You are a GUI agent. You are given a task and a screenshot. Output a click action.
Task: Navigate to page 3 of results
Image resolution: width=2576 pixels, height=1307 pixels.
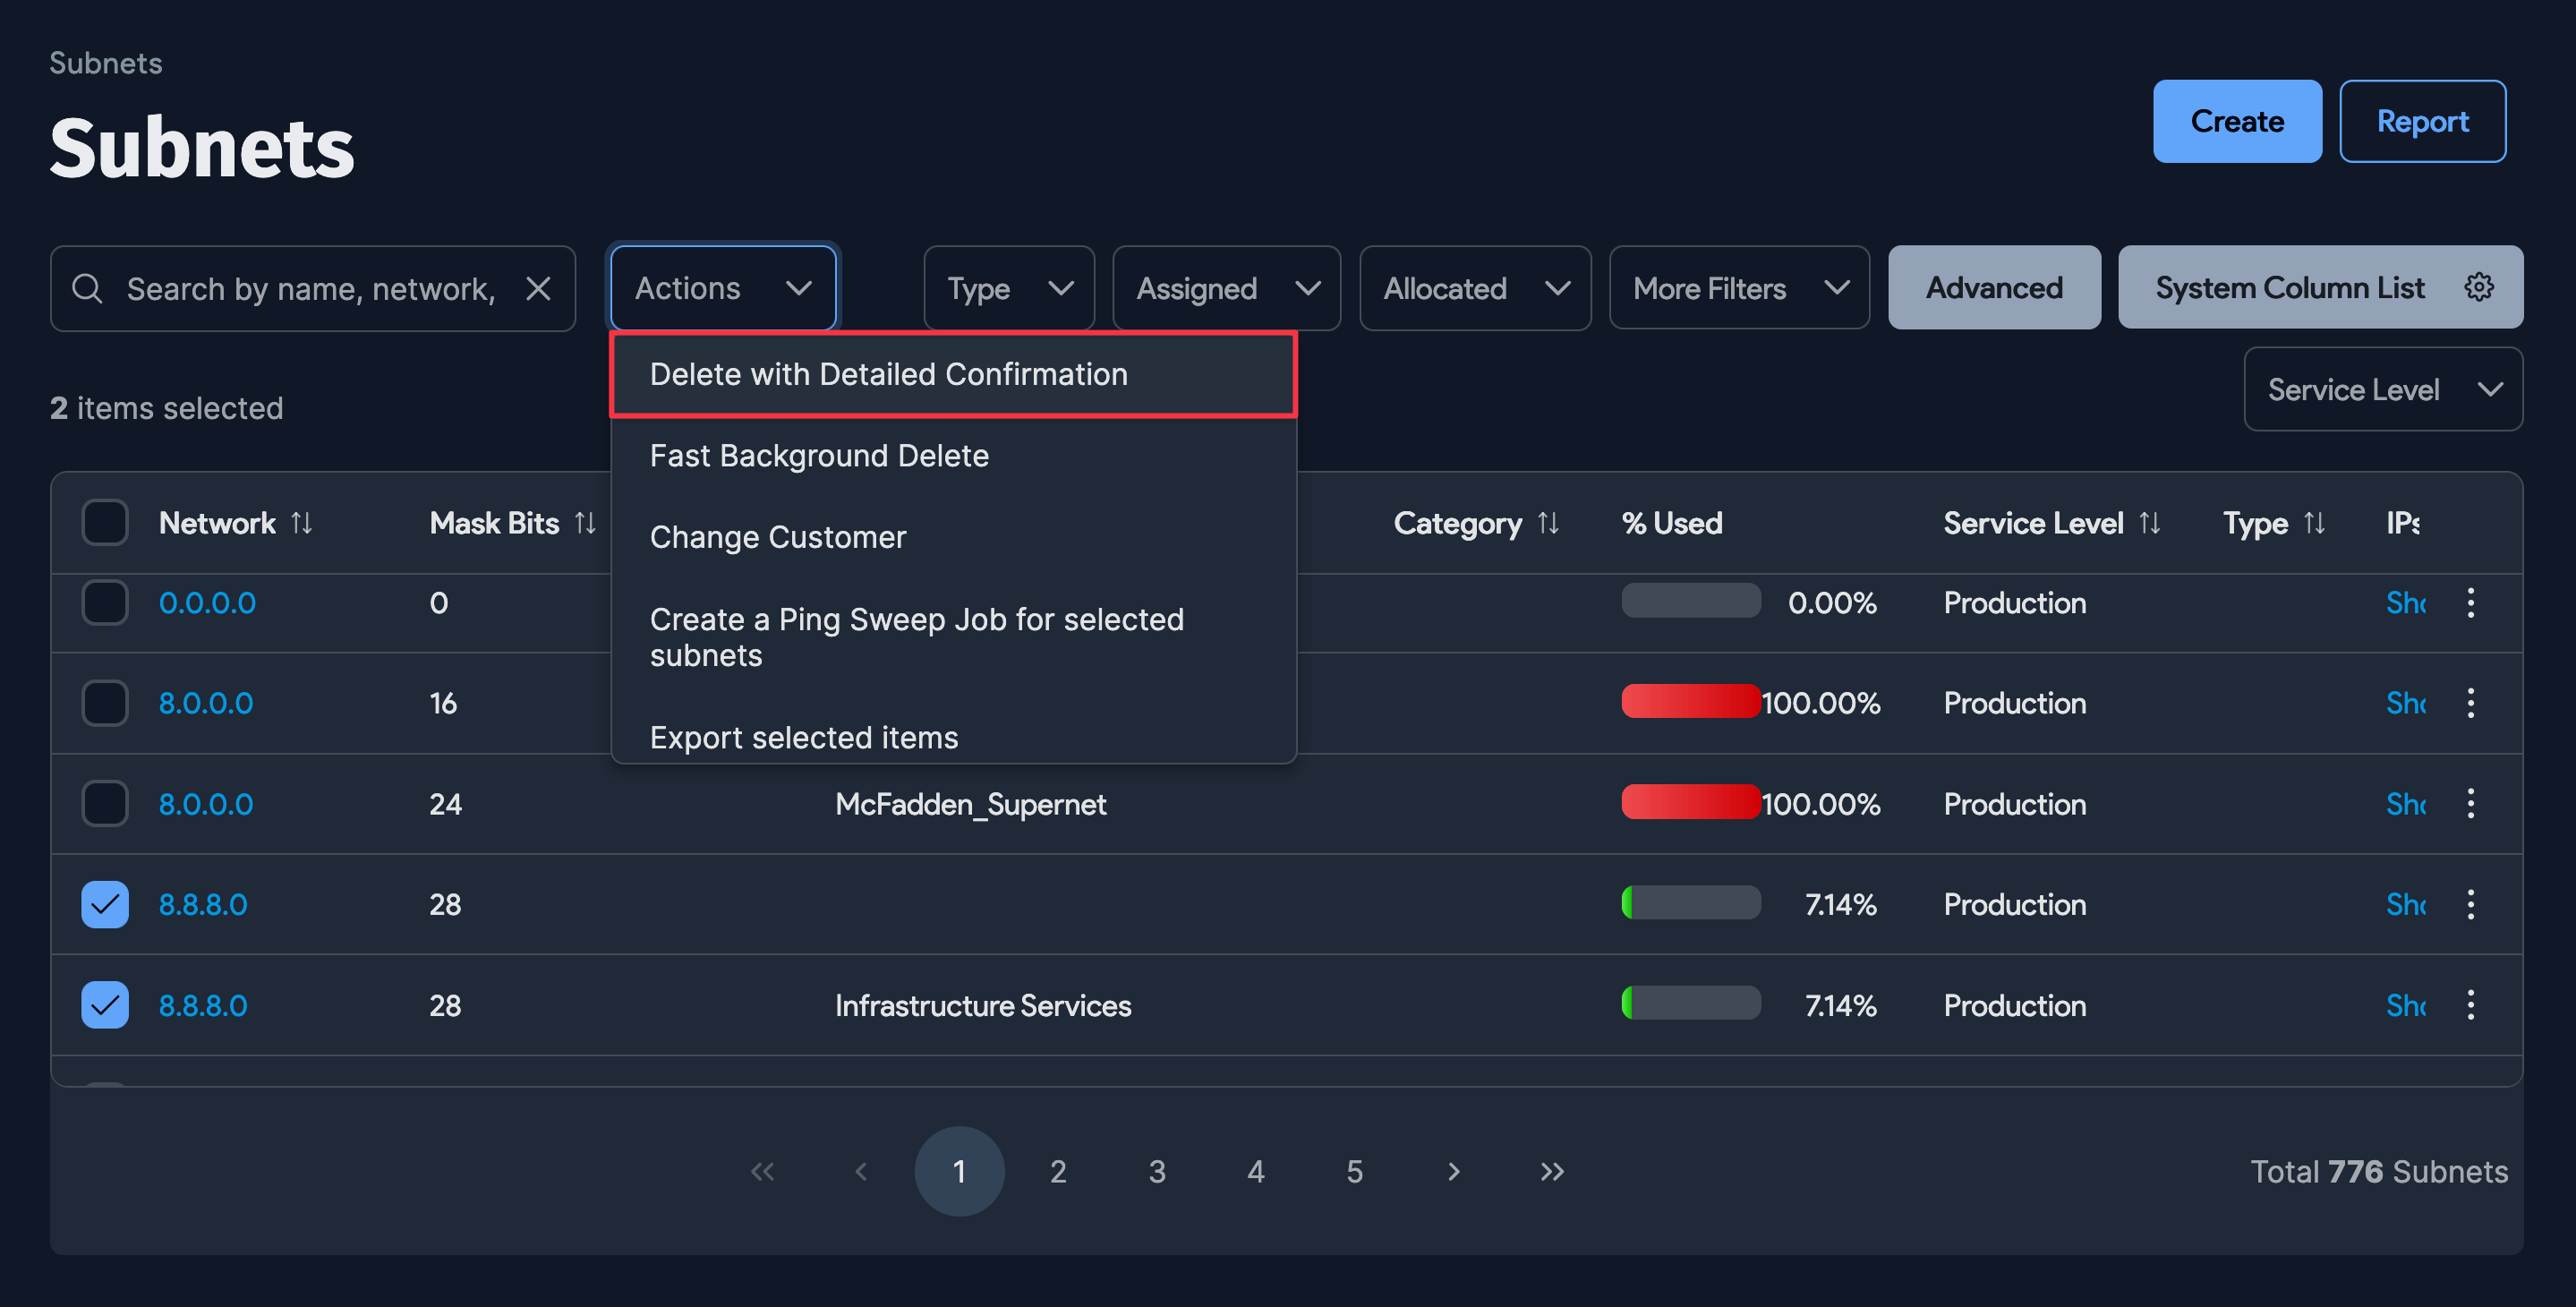1157,1171
